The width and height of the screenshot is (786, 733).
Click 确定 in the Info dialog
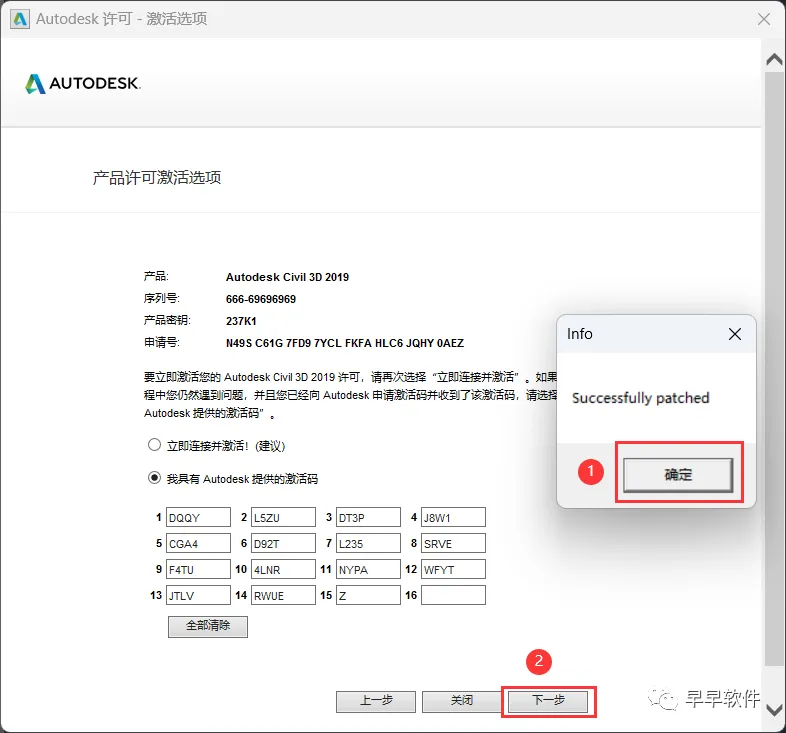click(x=678, y=474)
